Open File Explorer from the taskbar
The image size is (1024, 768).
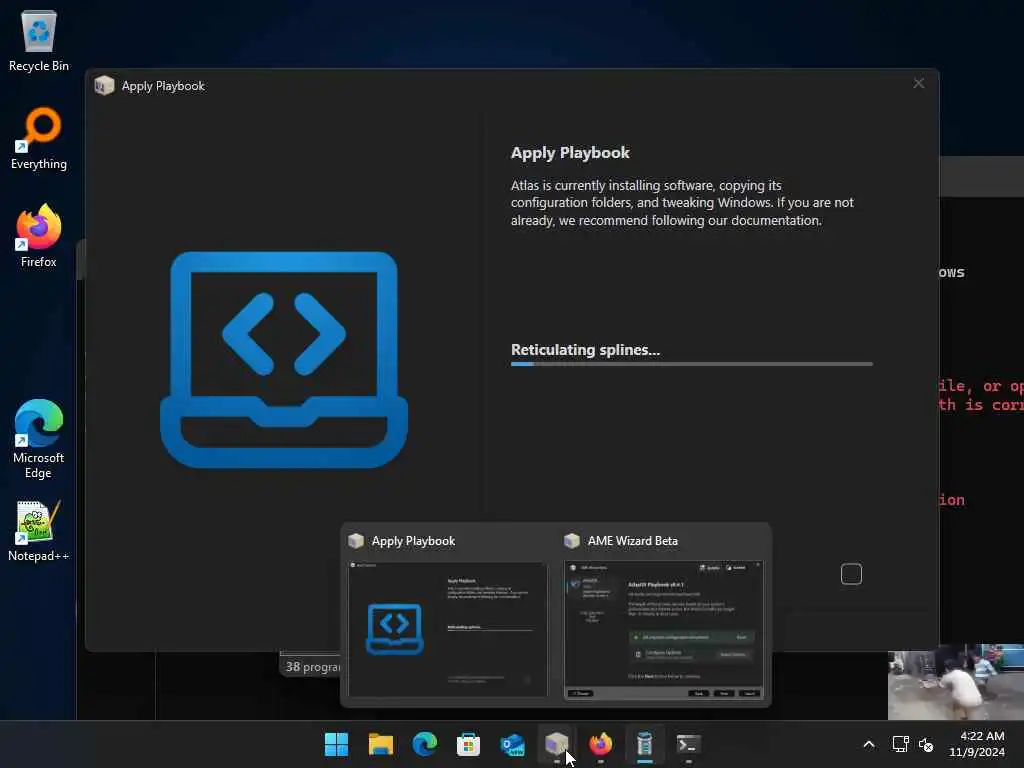(x=381, y=744)
